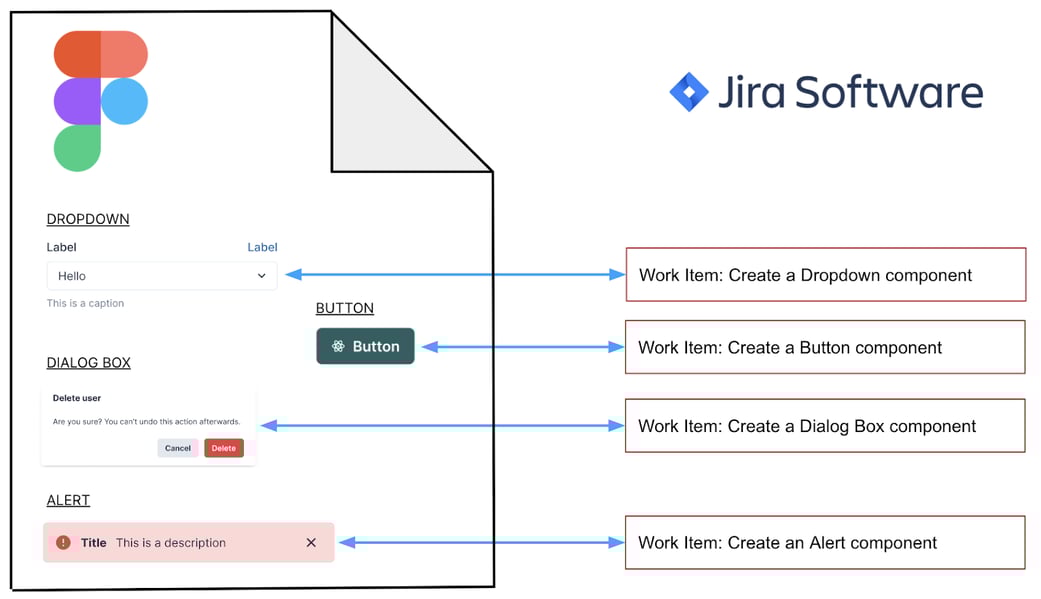The image size is (1041, 599).
Task: Click the DROPDOWN section heading
Action: click(88, 219)
